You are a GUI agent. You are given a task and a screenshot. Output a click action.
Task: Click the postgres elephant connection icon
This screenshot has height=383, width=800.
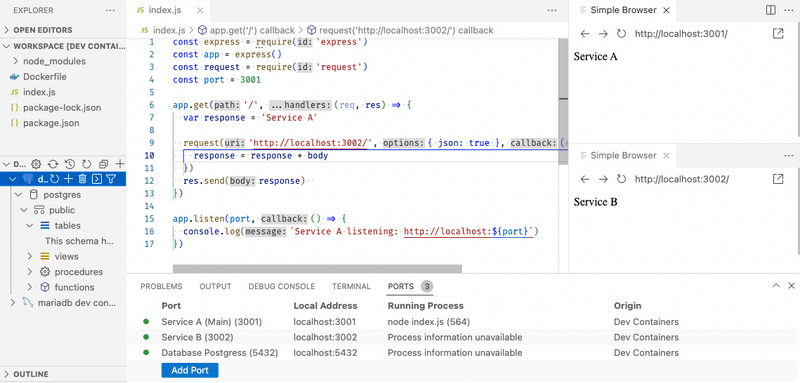click(x=29, y=179)
